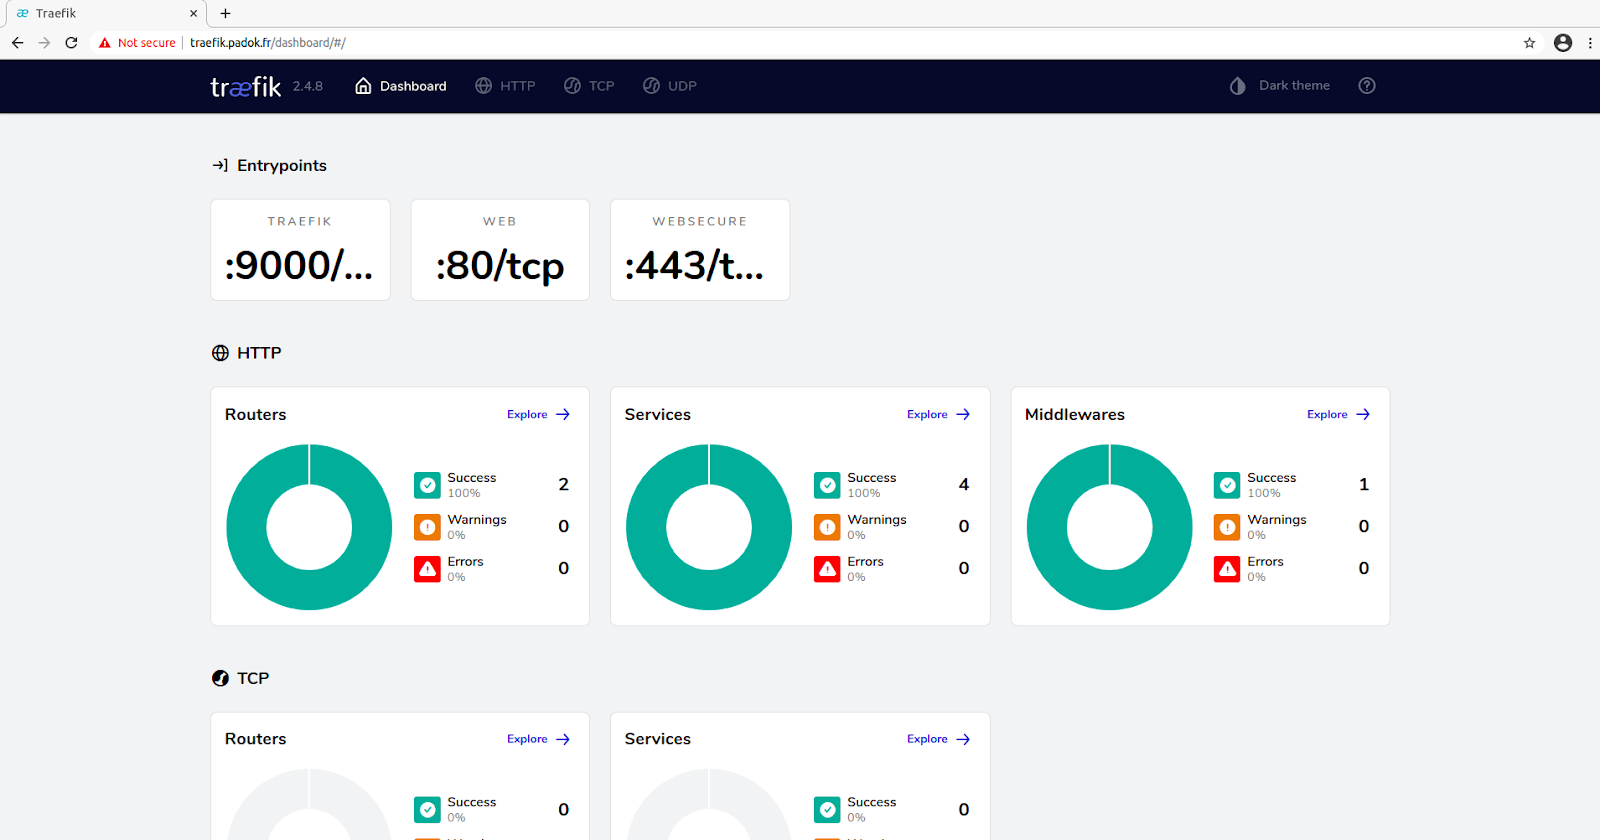The width and height of the screenshot is (1600, 840).
Task: Open browser profile avatar
Action: [1563, 43]
